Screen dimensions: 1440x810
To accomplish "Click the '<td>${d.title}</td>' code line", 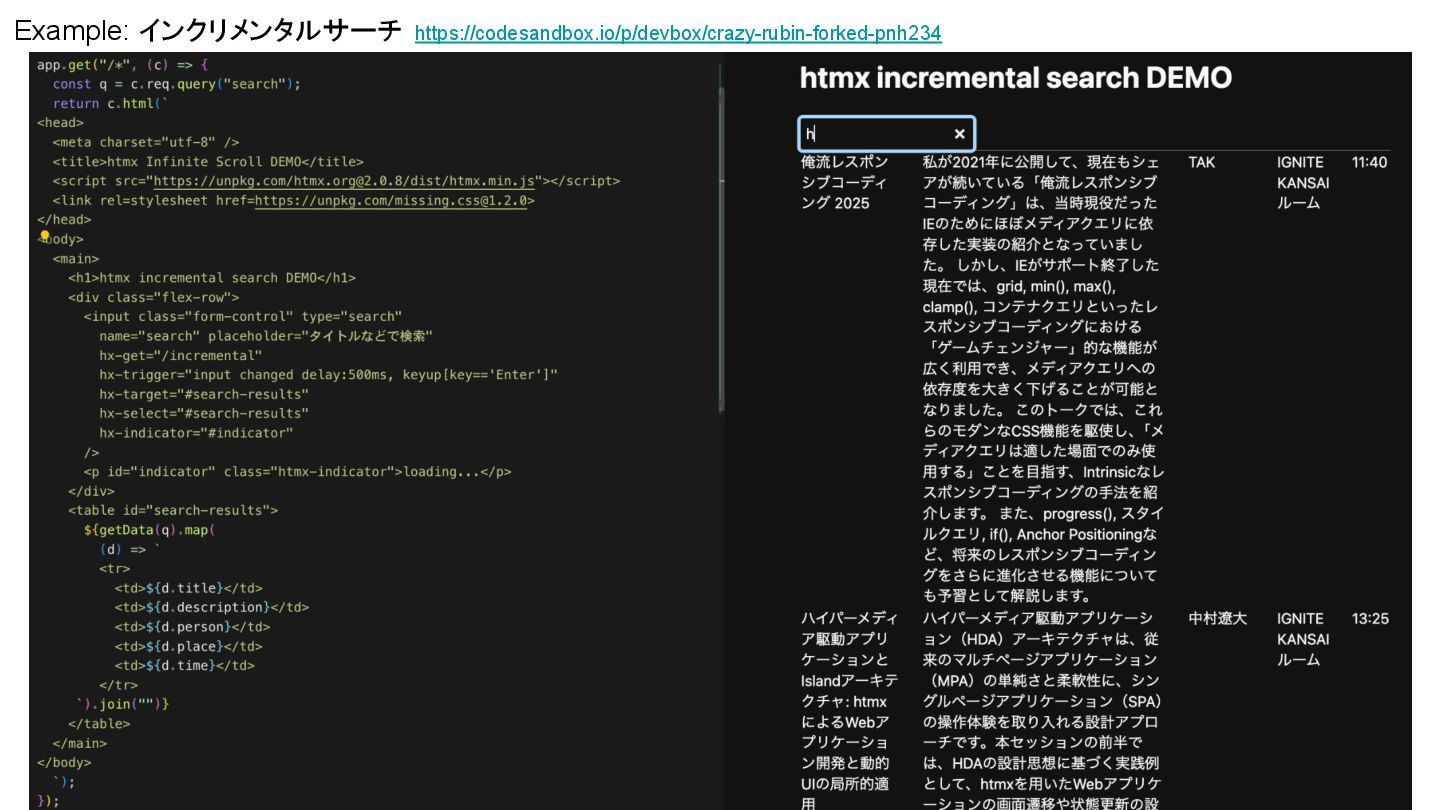I will click(189, 588).
